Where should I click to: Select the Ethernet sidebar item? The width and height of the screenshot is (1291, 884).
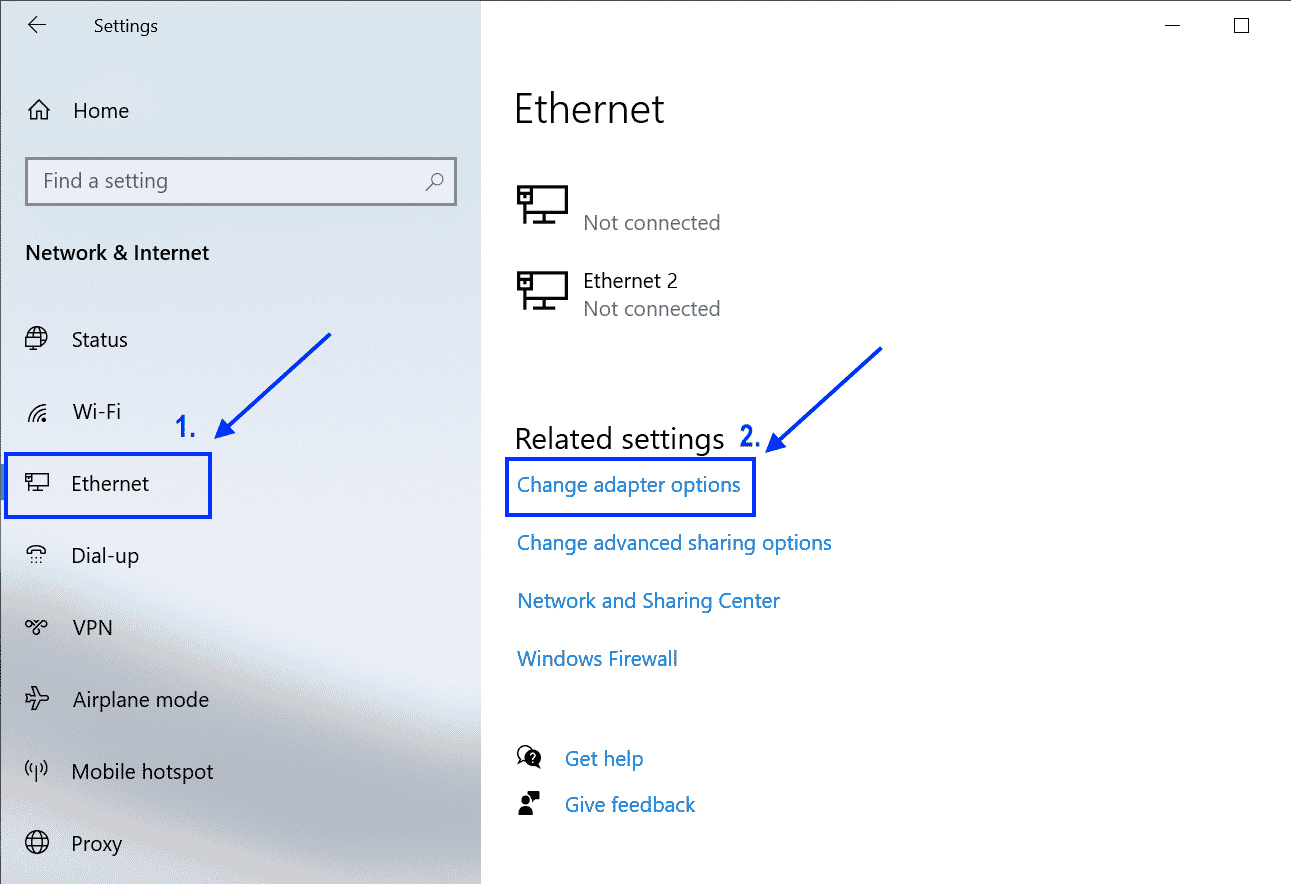[108, 484]
